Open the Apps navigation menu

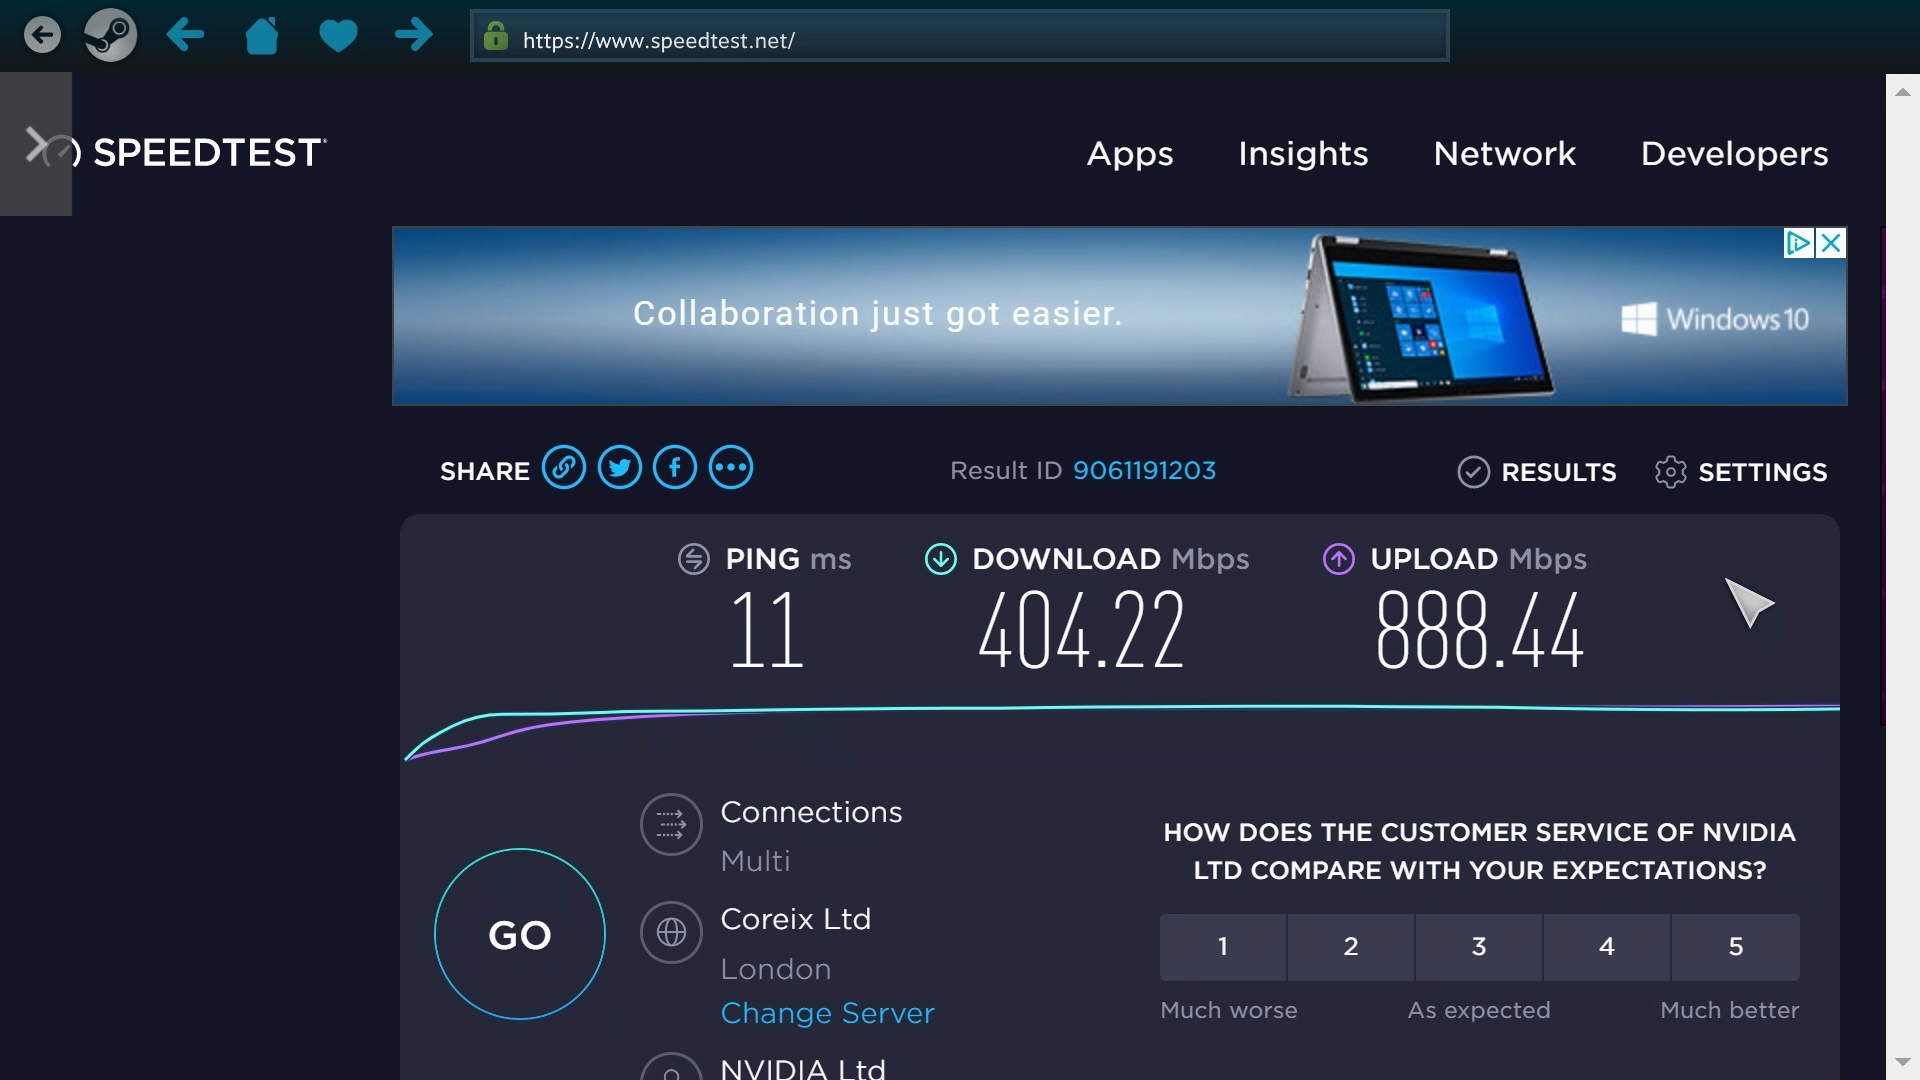pos(1130,152)
